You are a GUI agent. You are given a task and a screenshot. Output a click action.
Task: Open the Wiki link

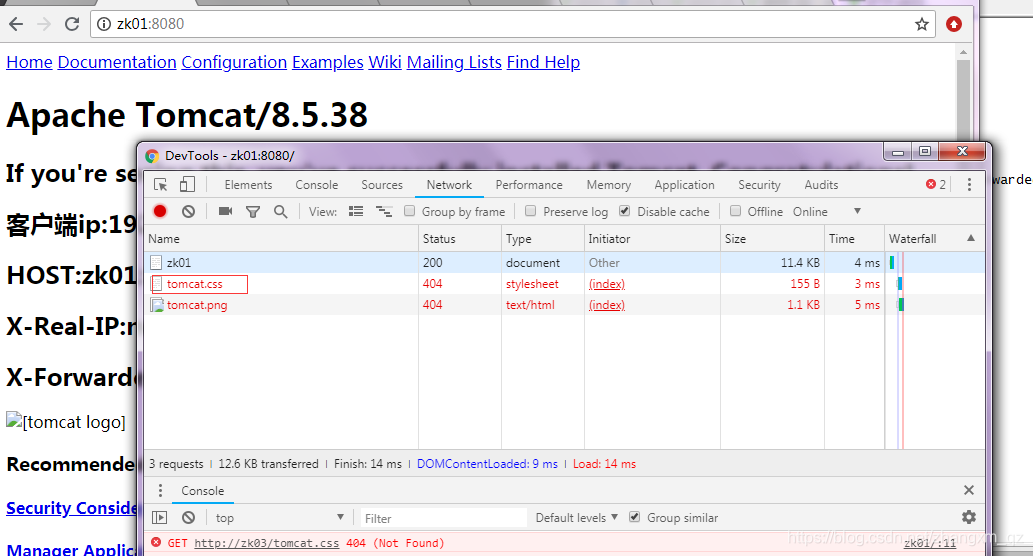(385, 62)
